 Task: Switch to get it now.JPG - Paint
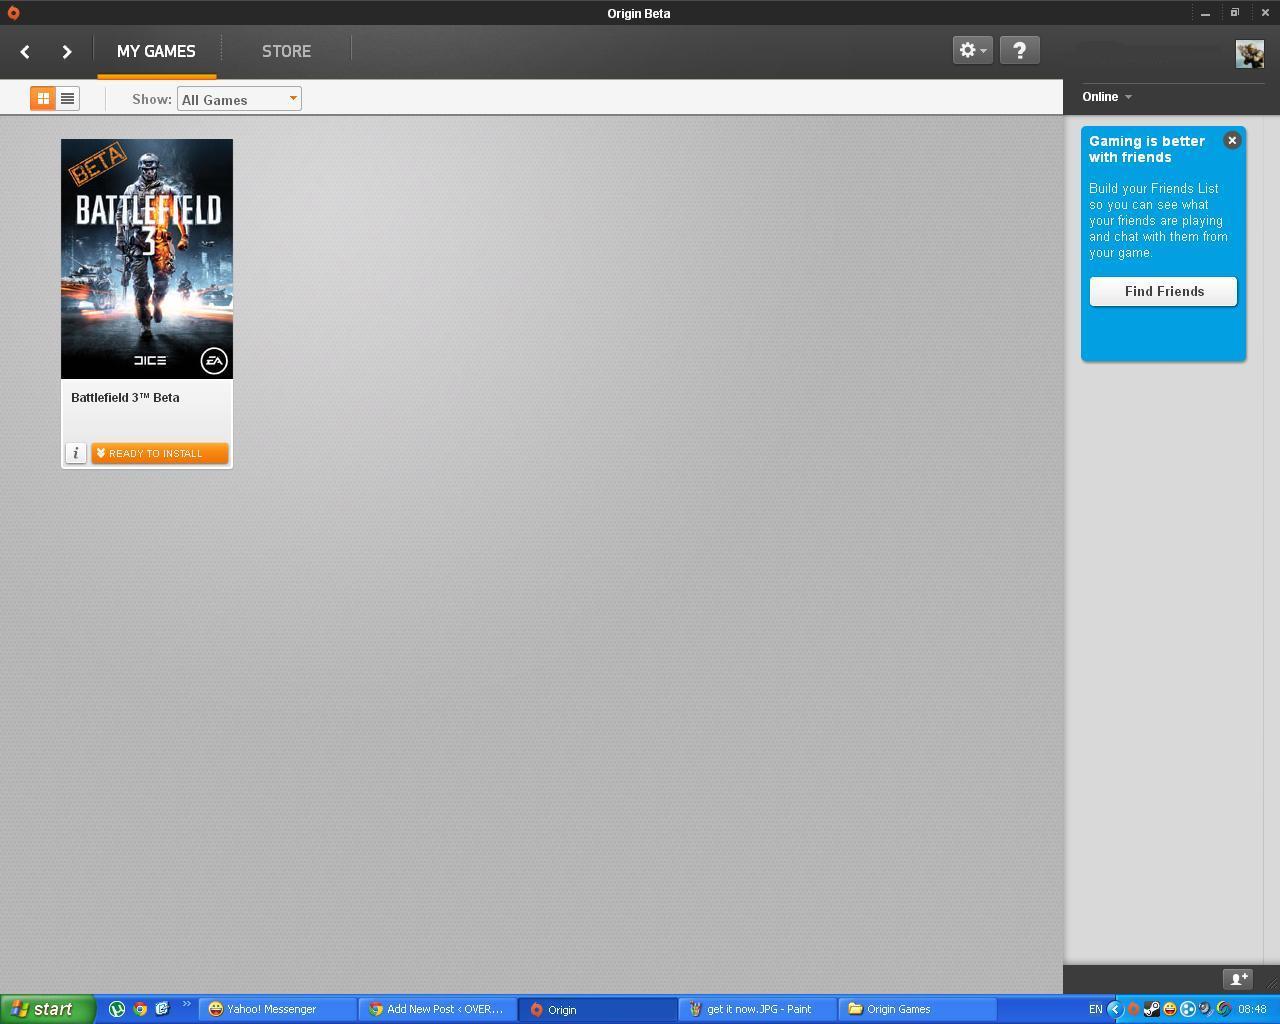click(758, 1009)
